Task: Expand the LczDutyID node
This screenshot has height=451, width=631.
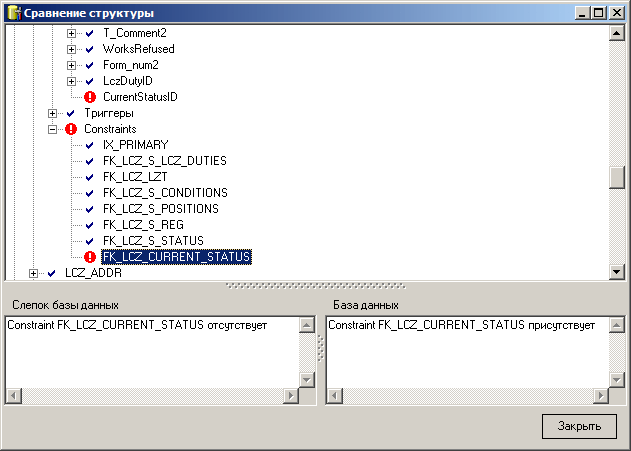Action: tap(71, 81)
